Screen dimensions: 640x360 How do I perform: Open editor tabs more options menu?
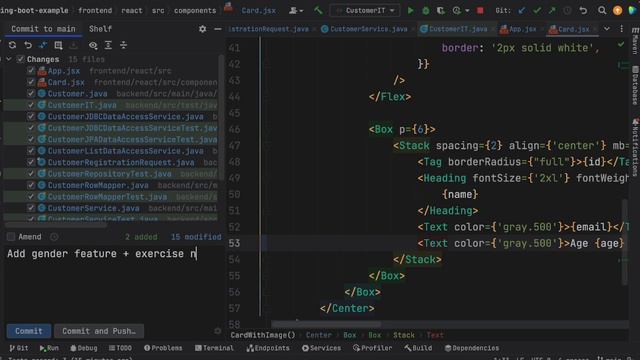(622, 29)
